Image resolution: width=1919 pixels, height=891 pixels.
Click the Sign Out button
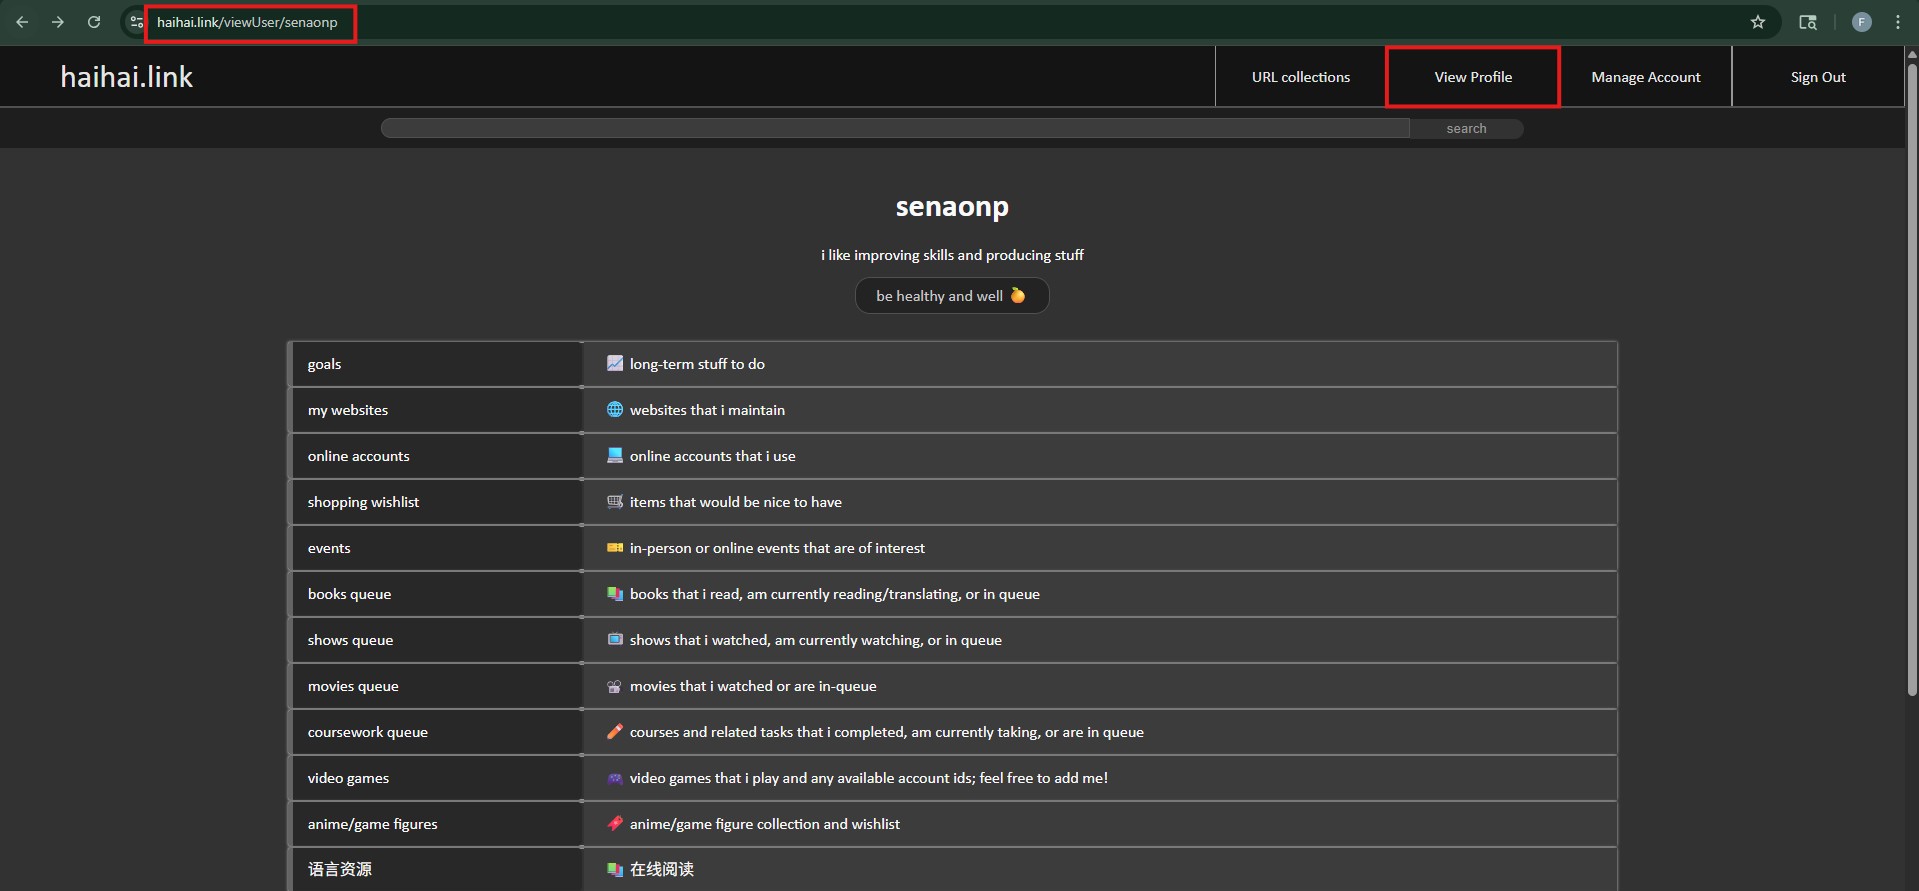tap(1817, 77)
